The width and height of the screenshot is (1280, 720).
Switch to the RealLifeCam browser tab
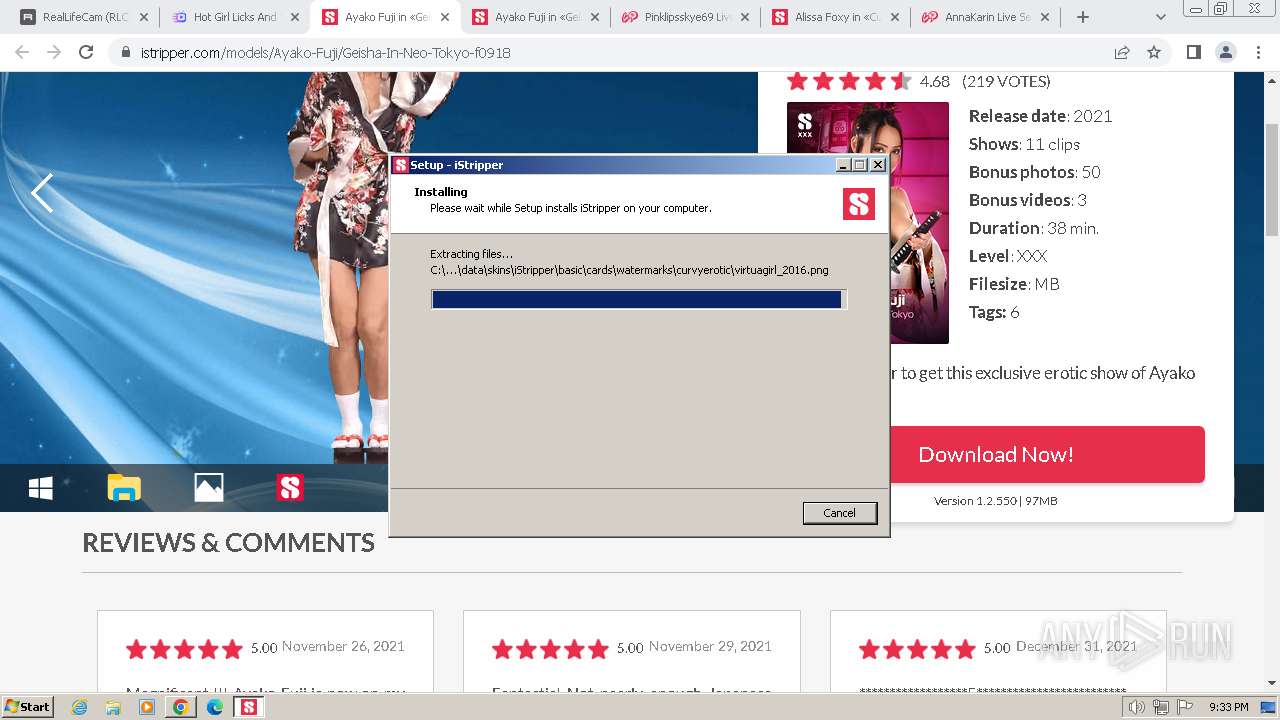(84, 17)
